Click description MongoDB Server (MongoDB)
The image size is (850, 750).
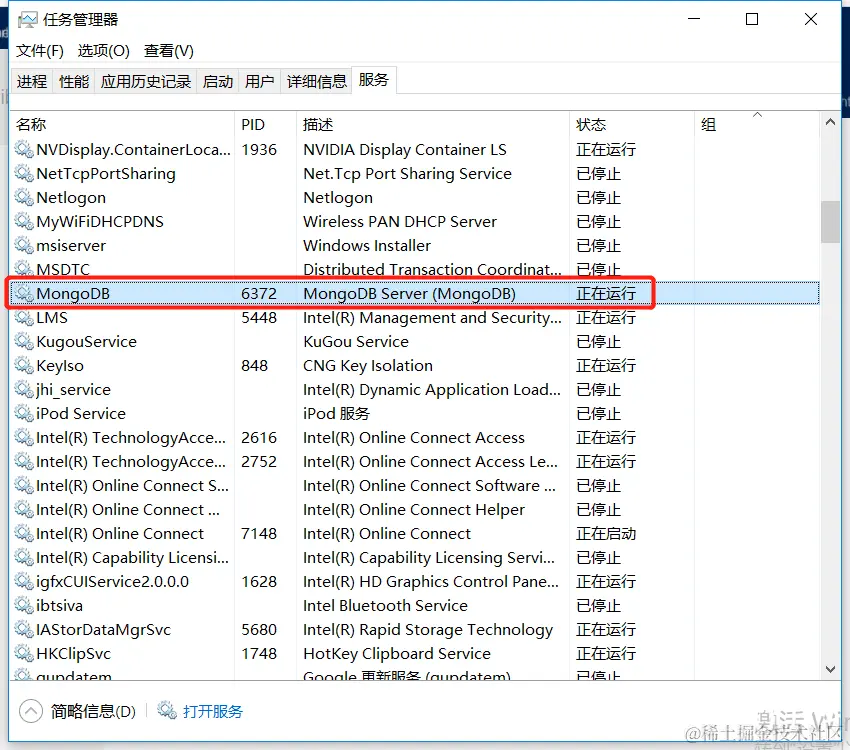coord(409,294)
